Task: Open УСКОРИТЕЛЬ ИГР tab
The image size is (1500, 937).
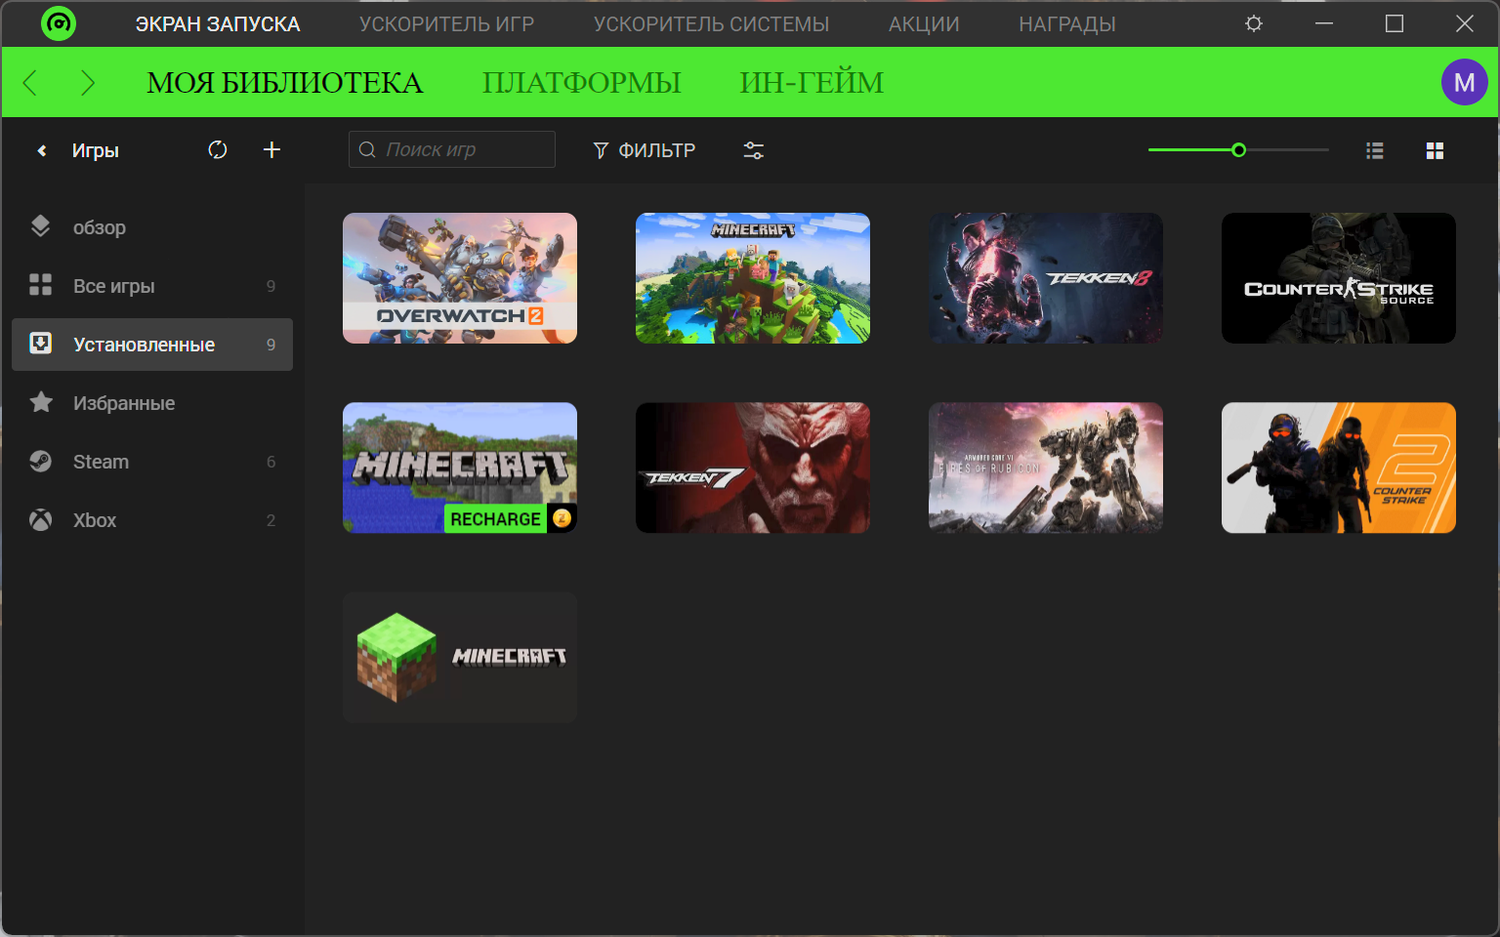Action: 447,24
